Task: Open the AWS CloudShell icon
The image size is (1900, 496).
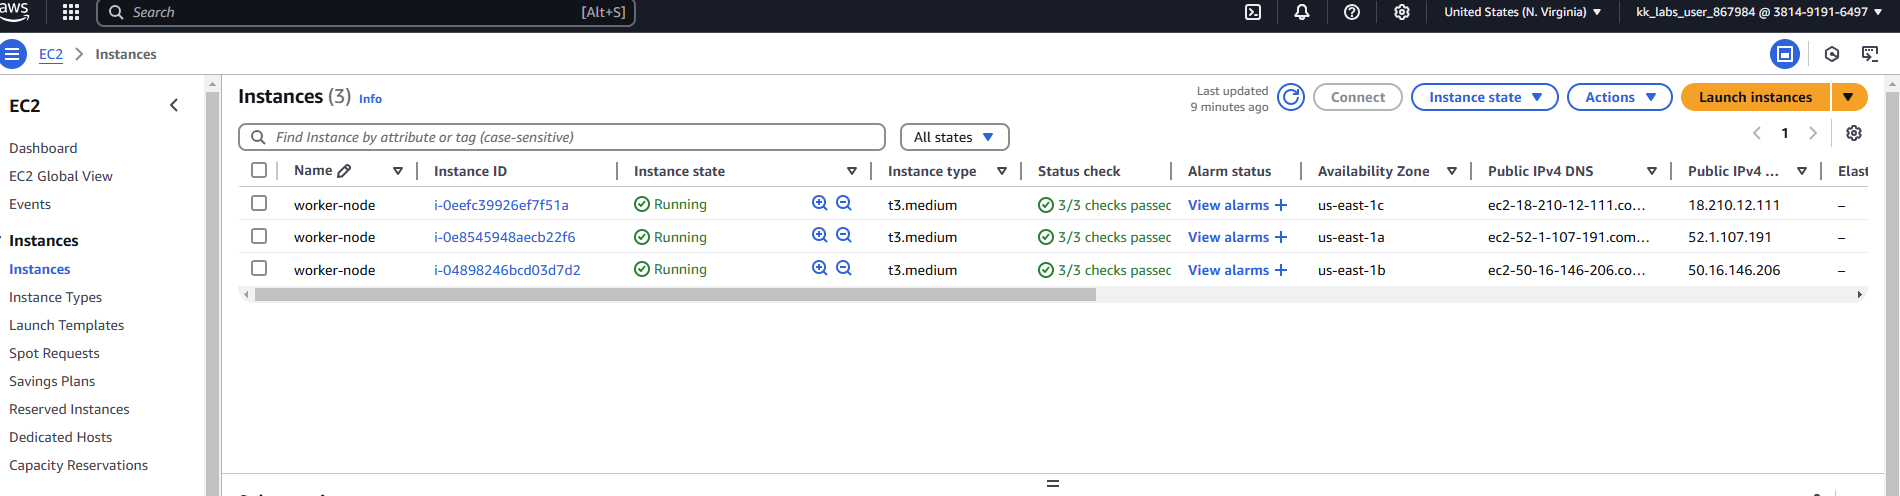Action: coord(1253,12)
